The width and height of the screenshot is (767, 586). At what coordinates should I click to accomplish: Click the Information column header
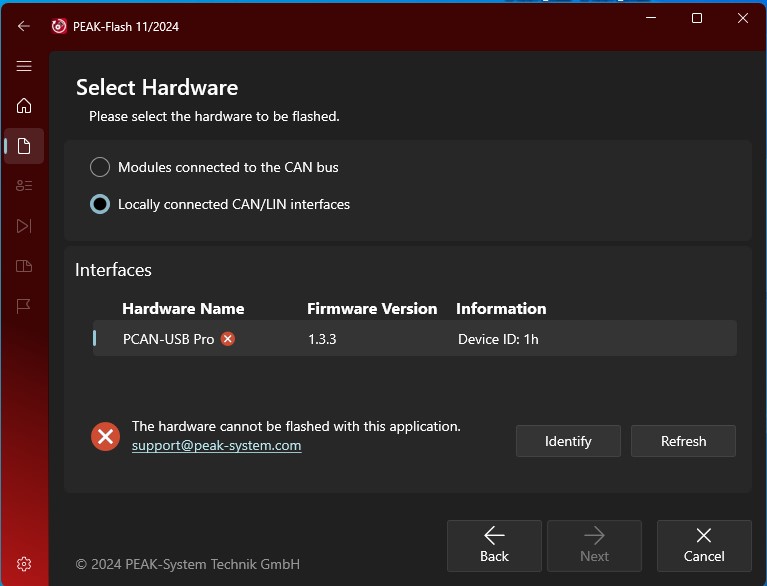tap(501, 309)
